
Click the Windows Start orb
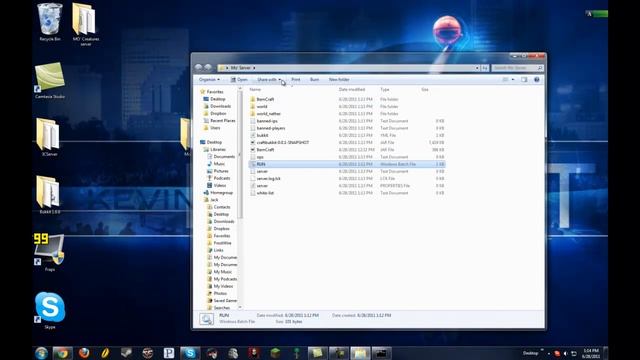point(41,353)
